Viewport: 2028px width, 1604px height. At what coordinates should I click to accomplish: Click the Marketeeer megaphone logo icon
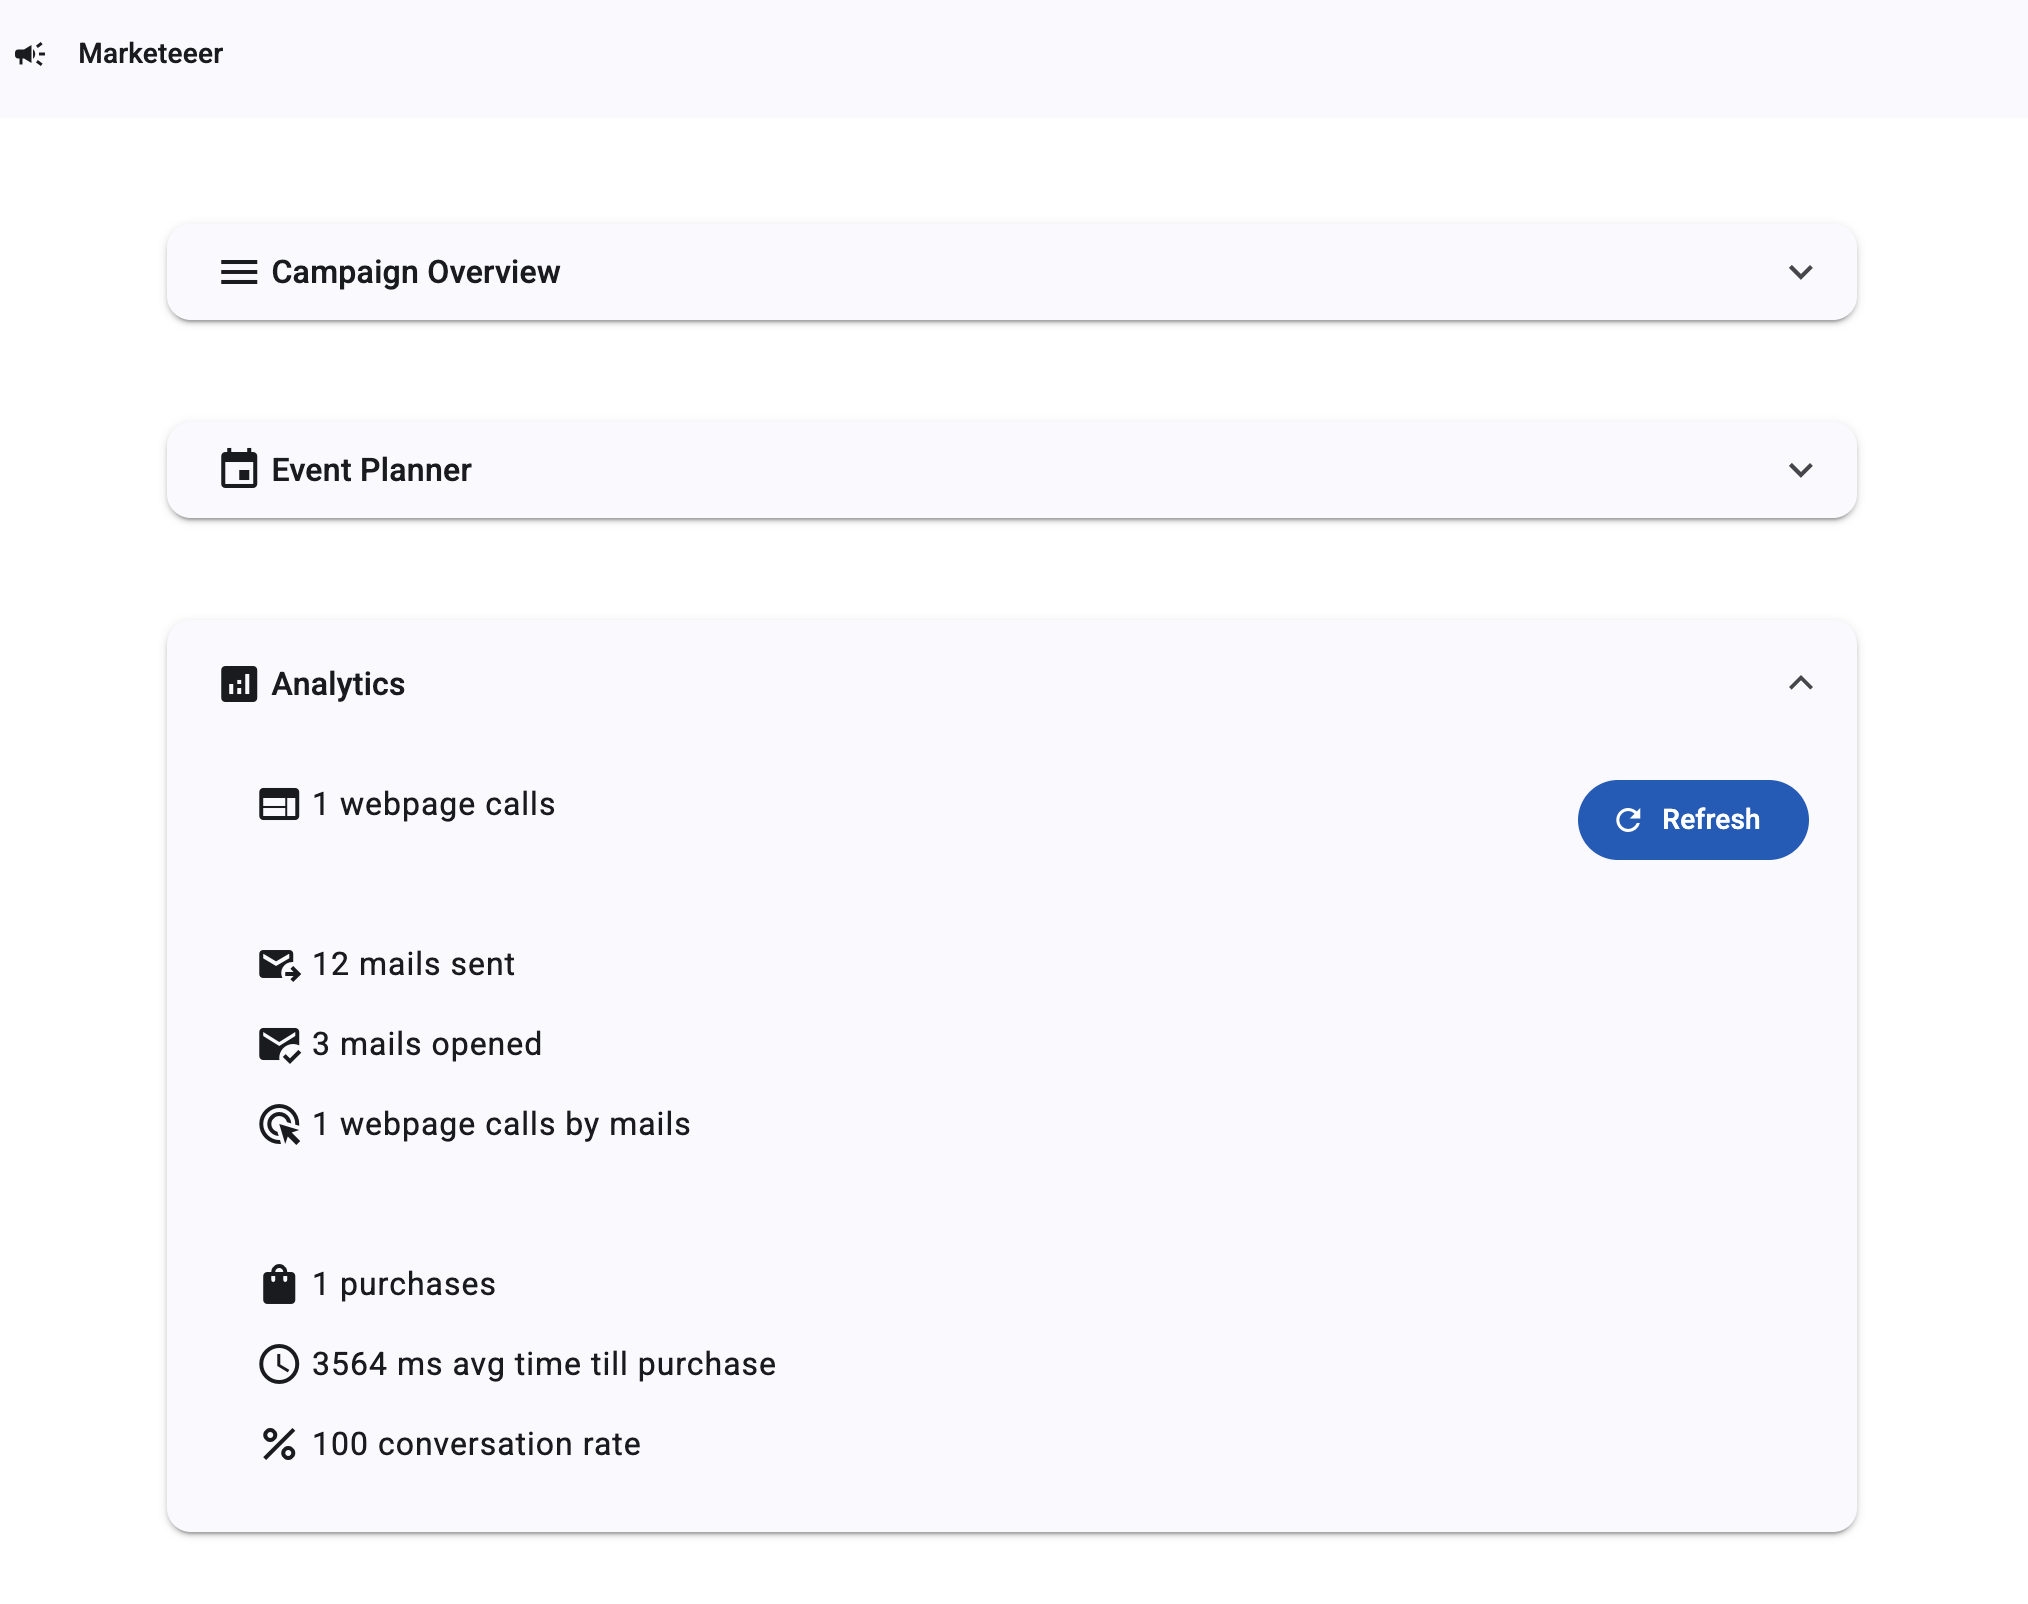(x=30, y=54)
